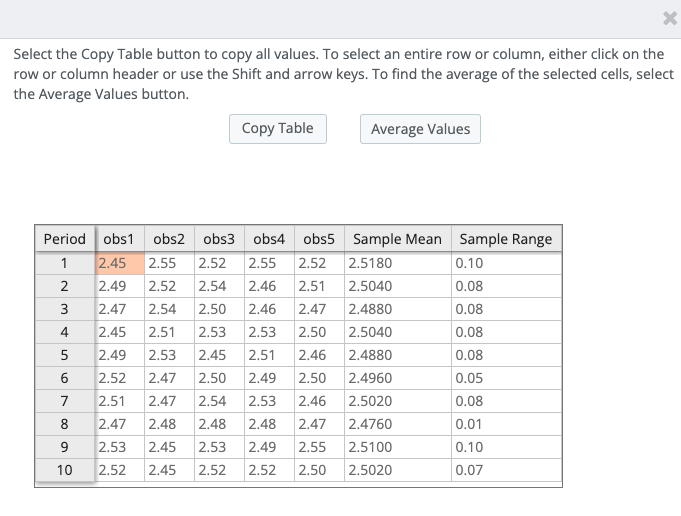
Task: Select row header for period 5
Action: [65, 355]
